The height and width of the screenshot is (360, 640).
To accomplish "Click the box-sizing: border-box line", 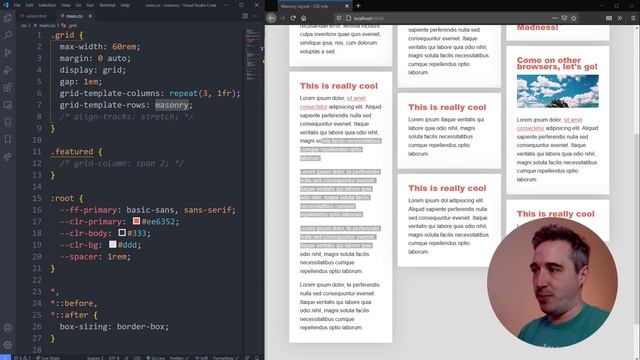I will pos(114,327).
